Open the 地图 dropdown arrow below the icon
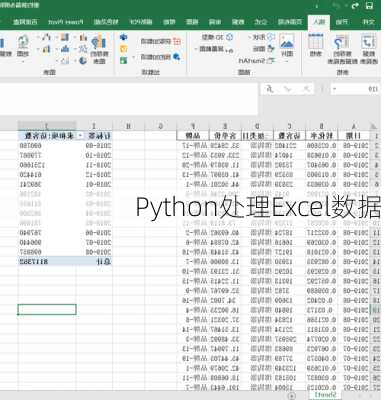381x400 pixels. 23,61
